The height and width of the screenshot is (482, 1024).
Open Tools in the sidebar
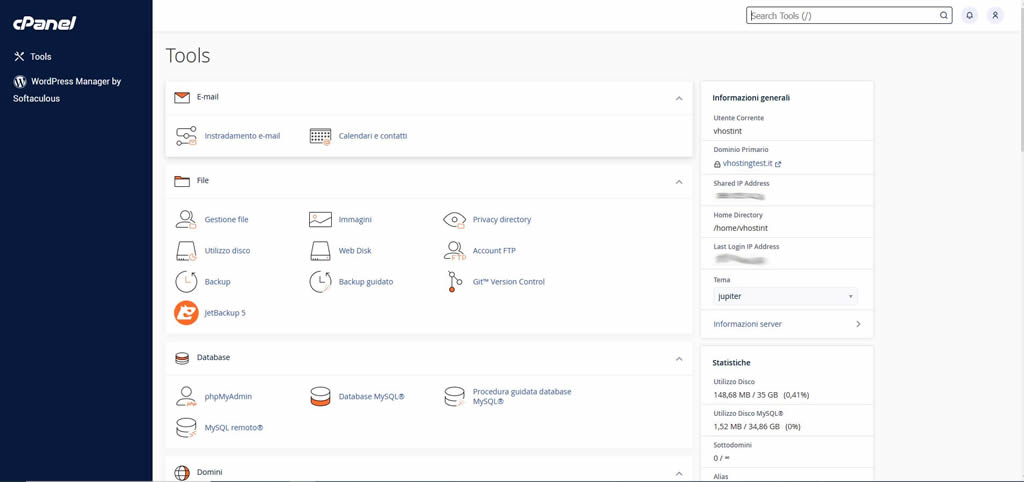click(40, 57)
